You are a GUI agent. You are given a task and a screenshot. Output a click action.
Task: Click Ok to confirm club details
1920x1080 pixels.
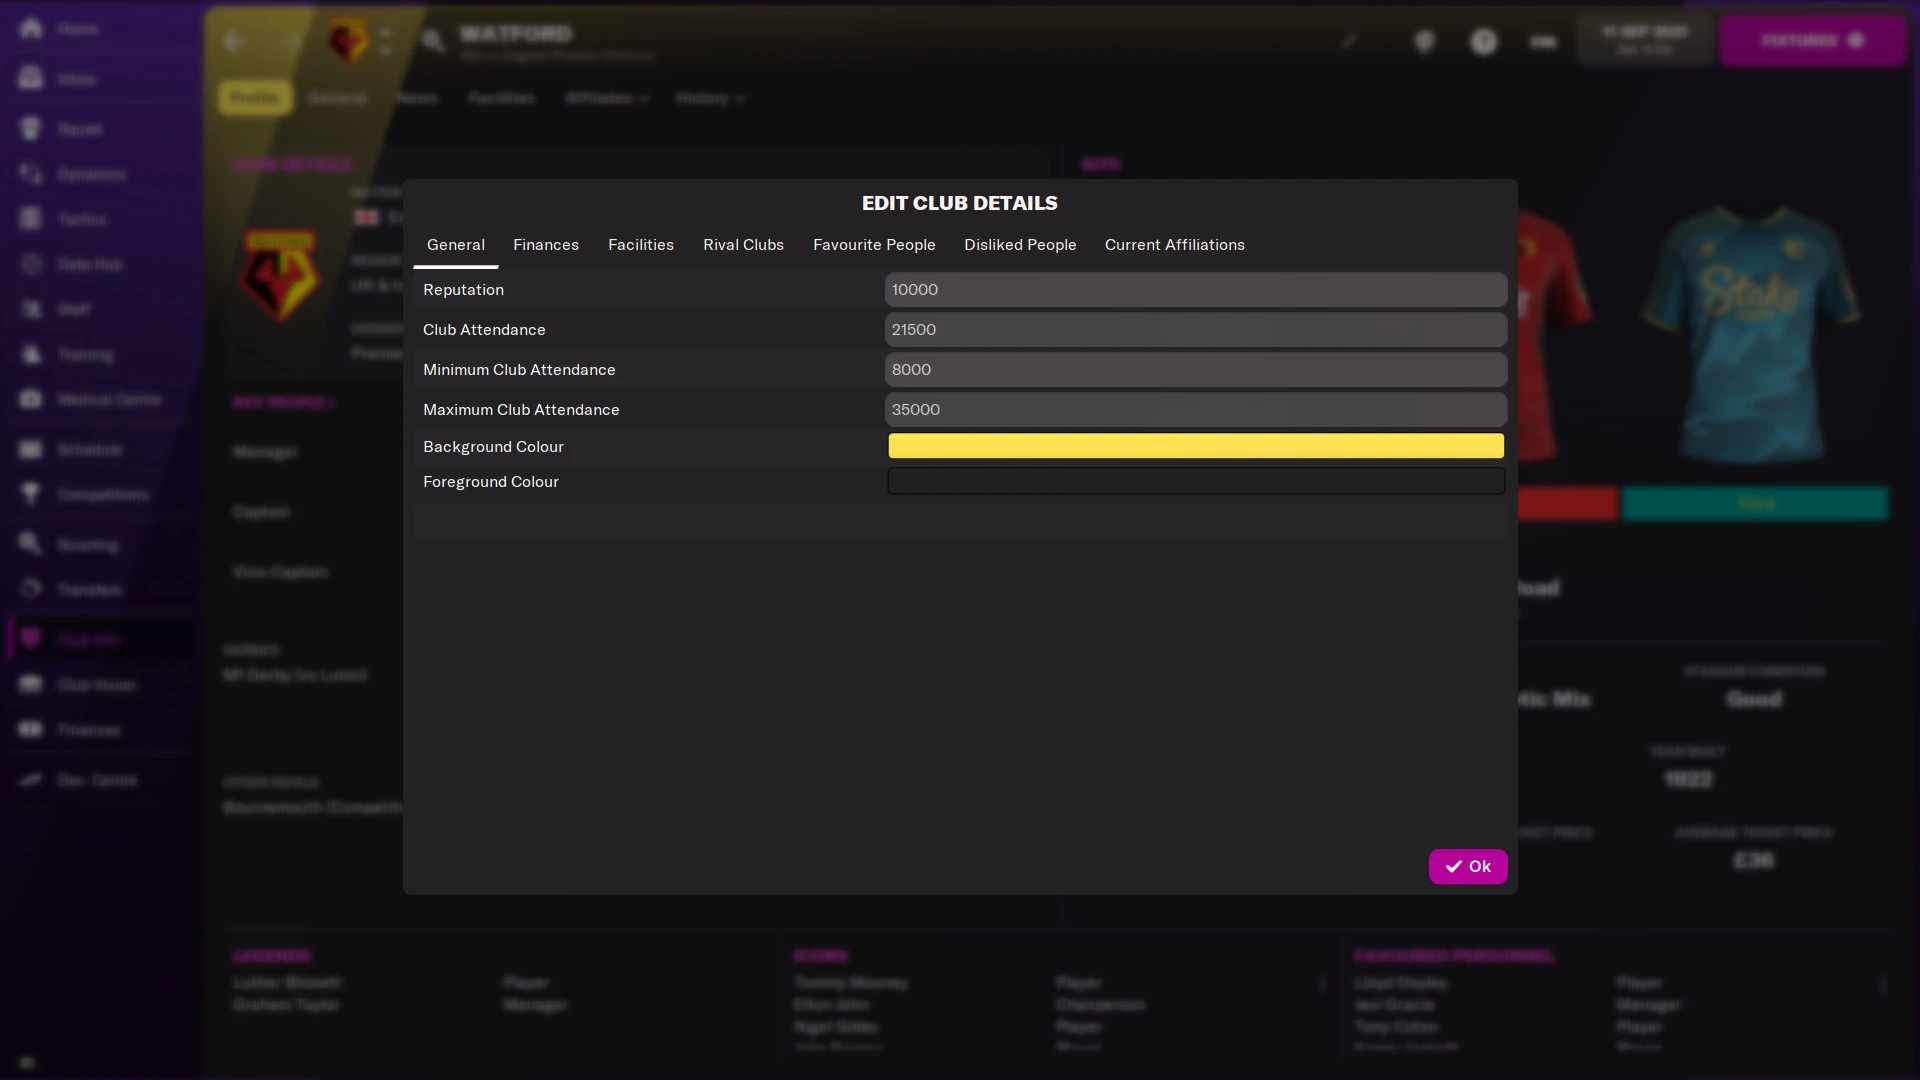pos(1468,865)
